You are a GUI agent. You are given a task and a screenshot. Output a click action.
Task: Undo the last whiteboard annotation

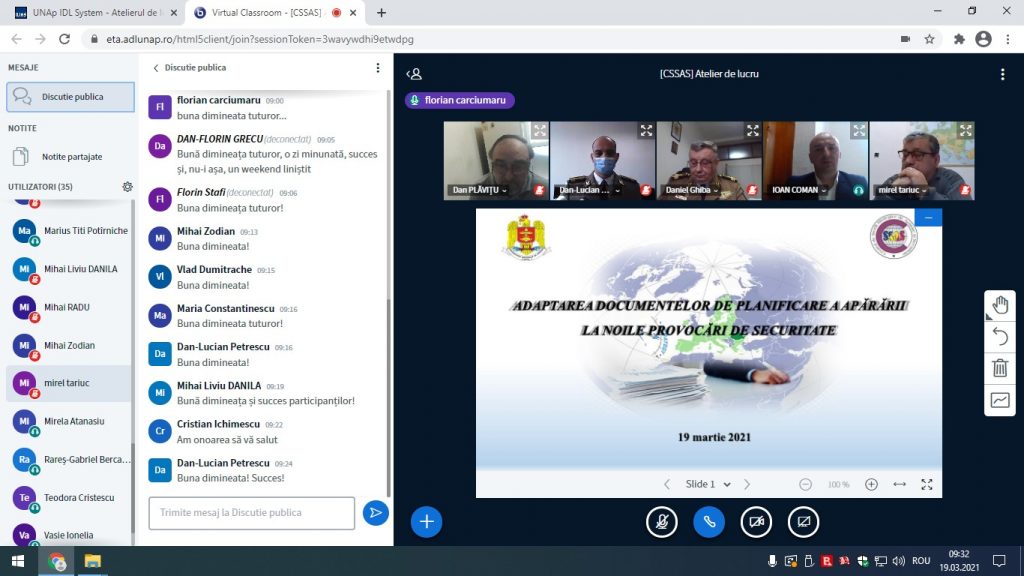coord(1000,337)
